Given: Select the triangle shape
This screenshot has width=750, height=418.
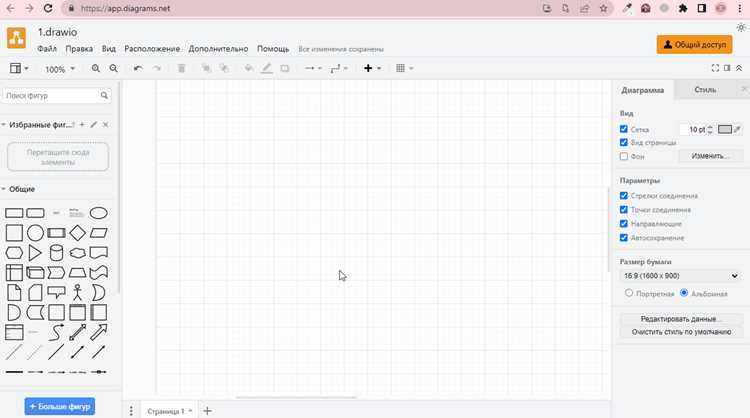Looking at the screenshot, I should [35, 253].
